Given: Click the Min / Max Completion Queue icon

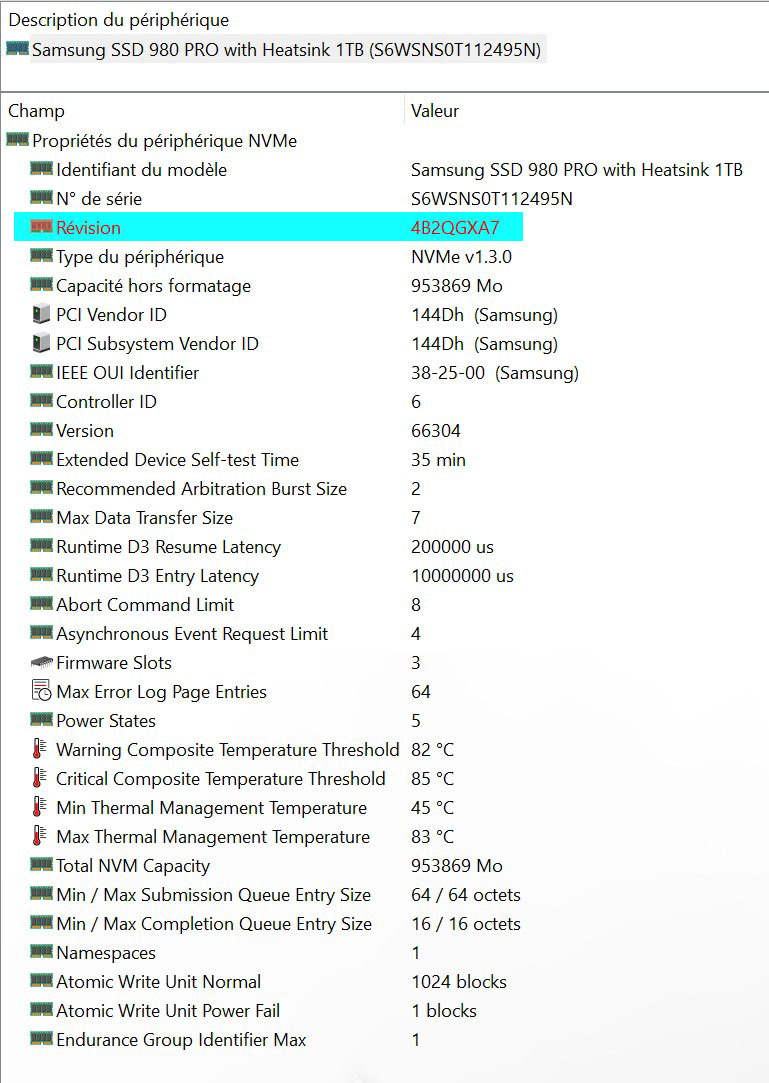Looking at the screenshot, I should click(41, 923).
